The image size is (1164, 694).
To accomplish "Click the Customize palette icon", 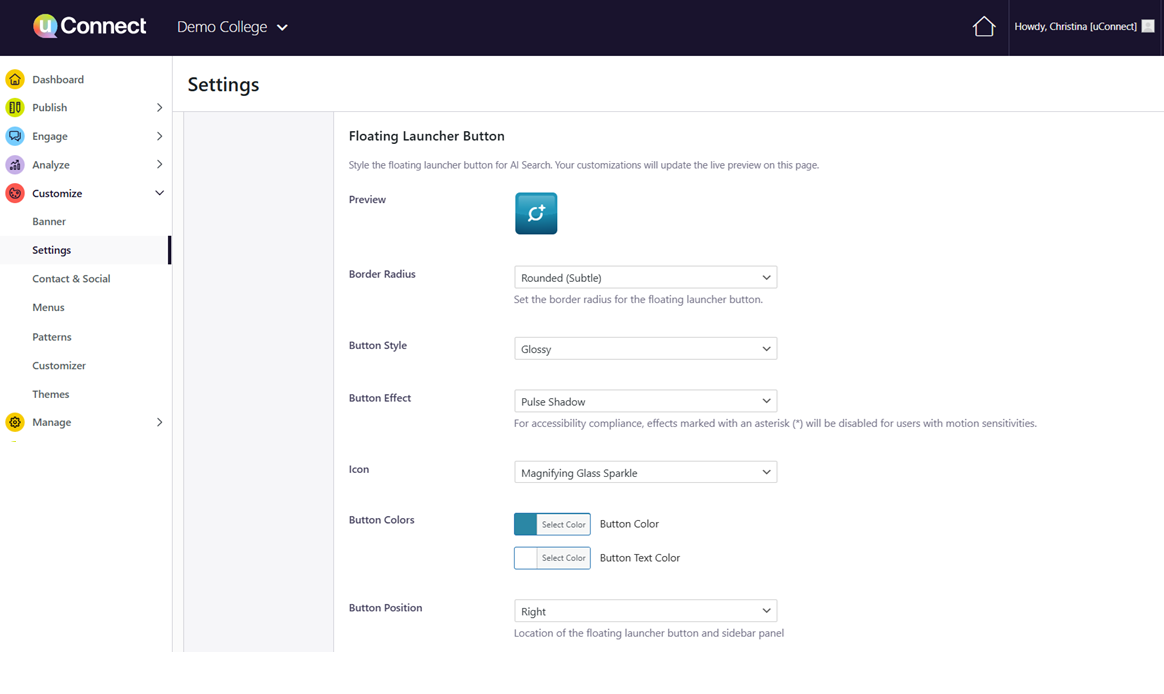I will tap(15, 193).
